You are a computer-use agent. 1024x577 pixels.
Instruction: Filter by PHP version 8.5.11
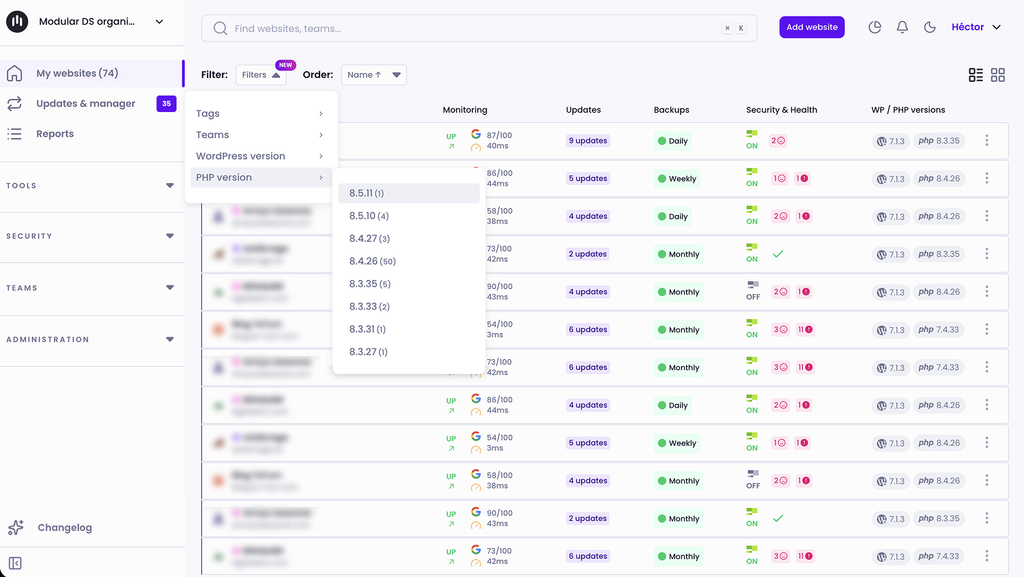[409, 193]
